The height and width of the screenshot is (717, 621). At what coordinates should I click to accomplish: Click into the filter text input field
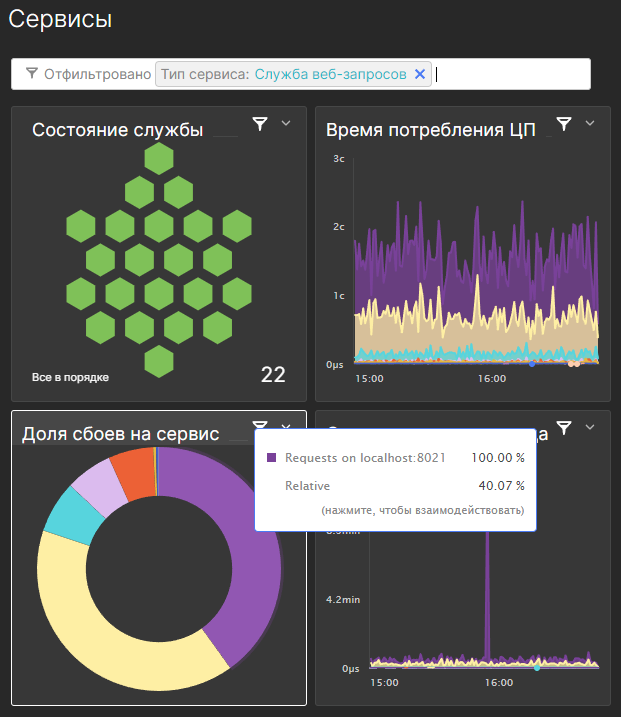point(510,74)
